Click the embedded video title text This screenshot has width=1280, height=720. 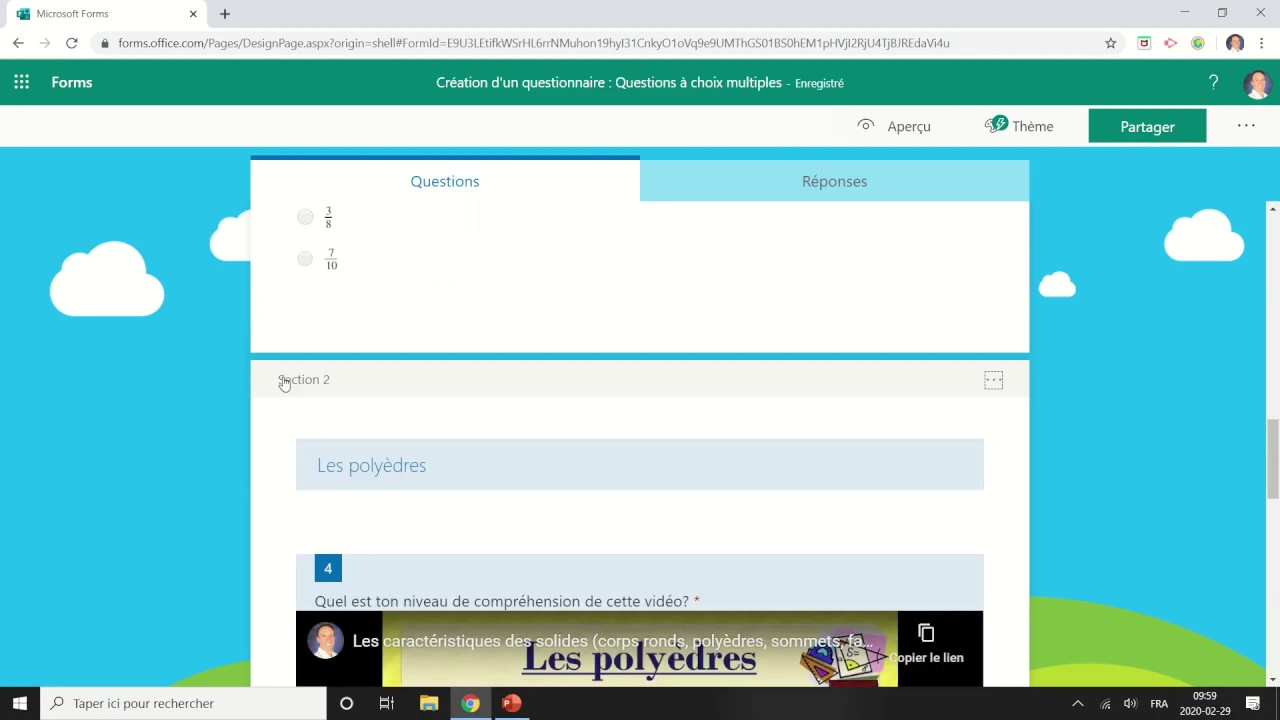click(x=615, y=641)
